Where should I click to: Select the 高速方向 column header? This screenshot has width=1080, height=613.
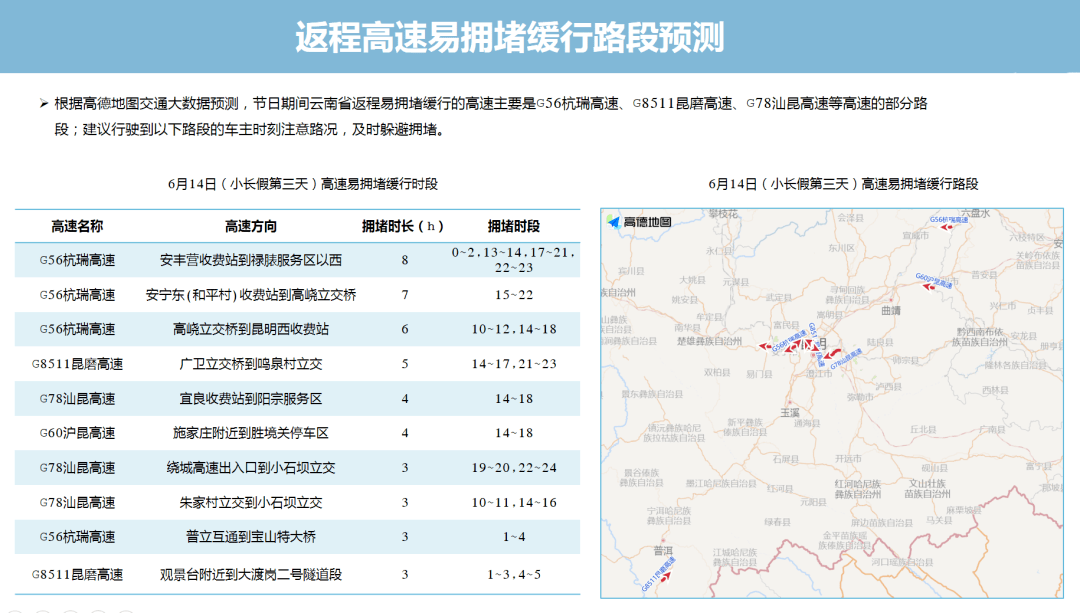250,226
